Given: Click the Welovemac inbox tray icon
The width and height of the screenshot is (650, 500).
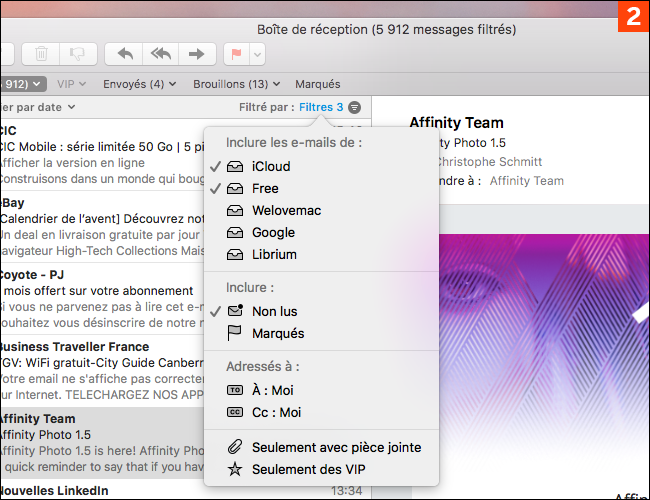Looking at the screenshot, I should click(235, 211).
